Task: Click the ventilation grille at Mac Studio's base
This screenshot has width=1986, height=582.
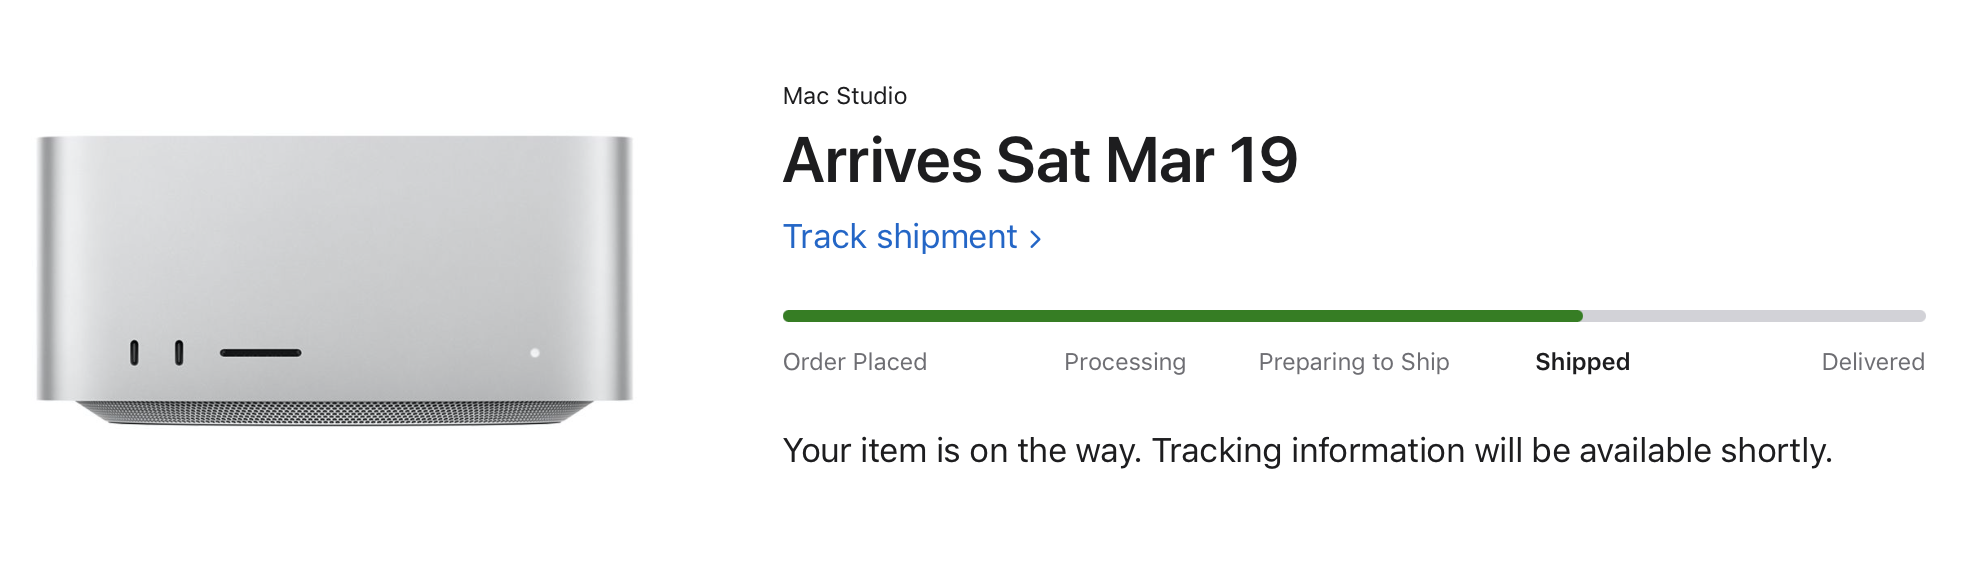Action: (335, 412)
